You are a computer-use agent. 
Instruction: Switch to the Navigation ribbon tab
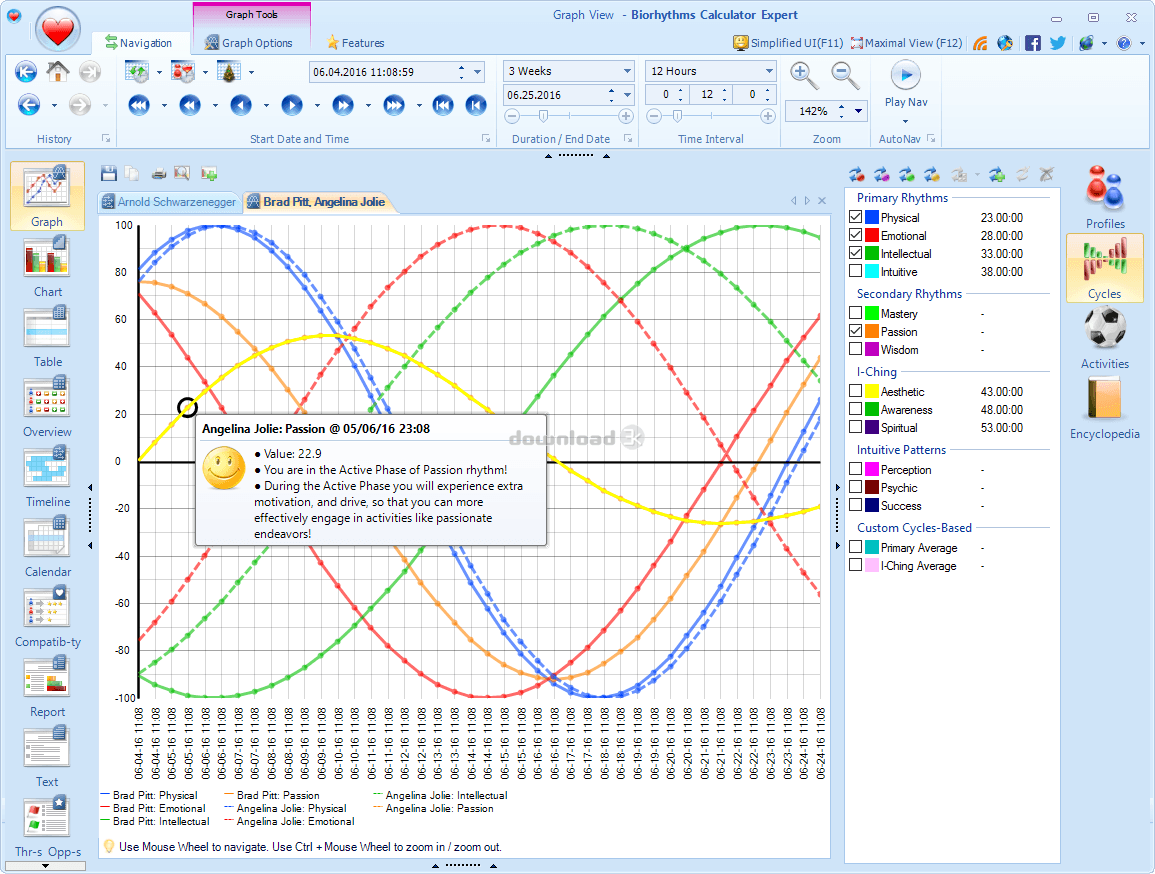tap(139, 43)
